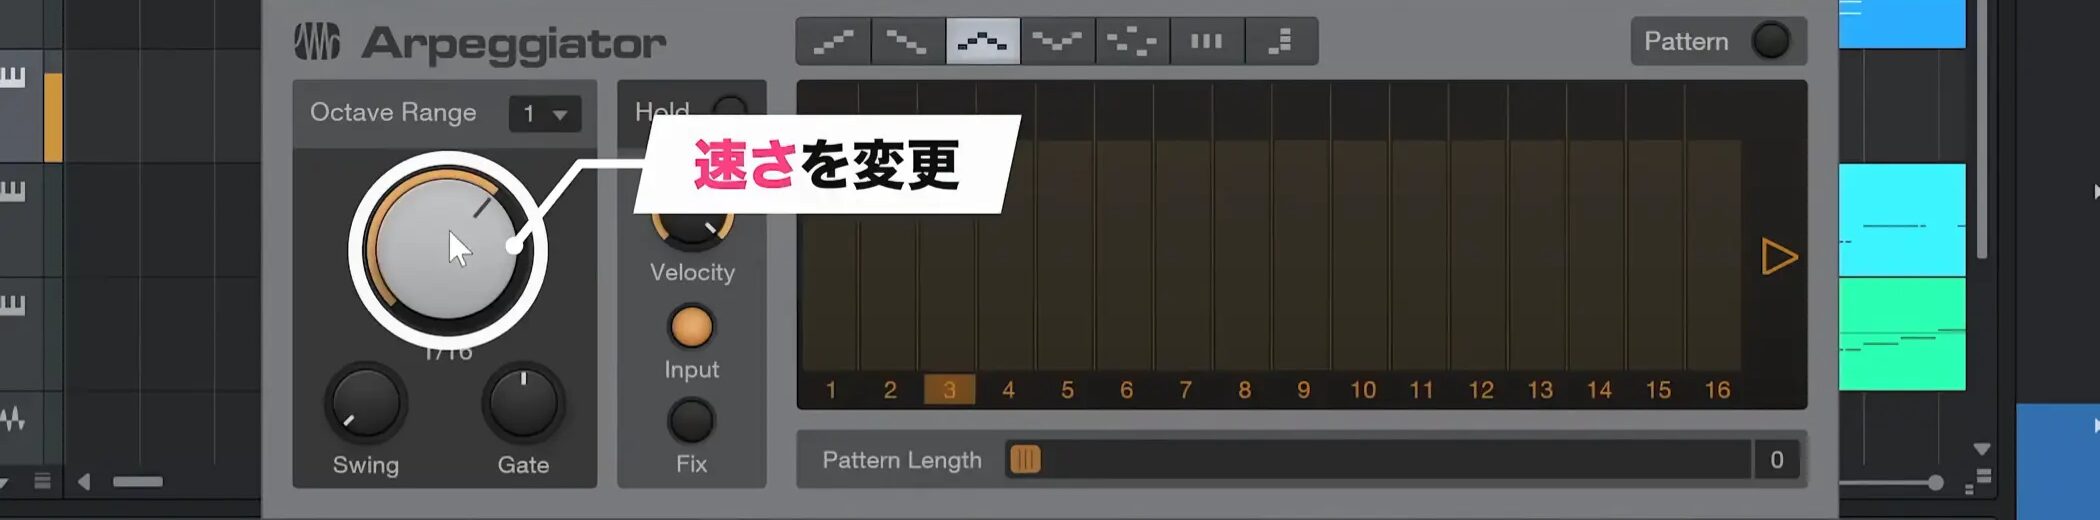Select step 10 in the pattern grid
Viewport: 2100px width, 520px height.
click(1363, 389)
